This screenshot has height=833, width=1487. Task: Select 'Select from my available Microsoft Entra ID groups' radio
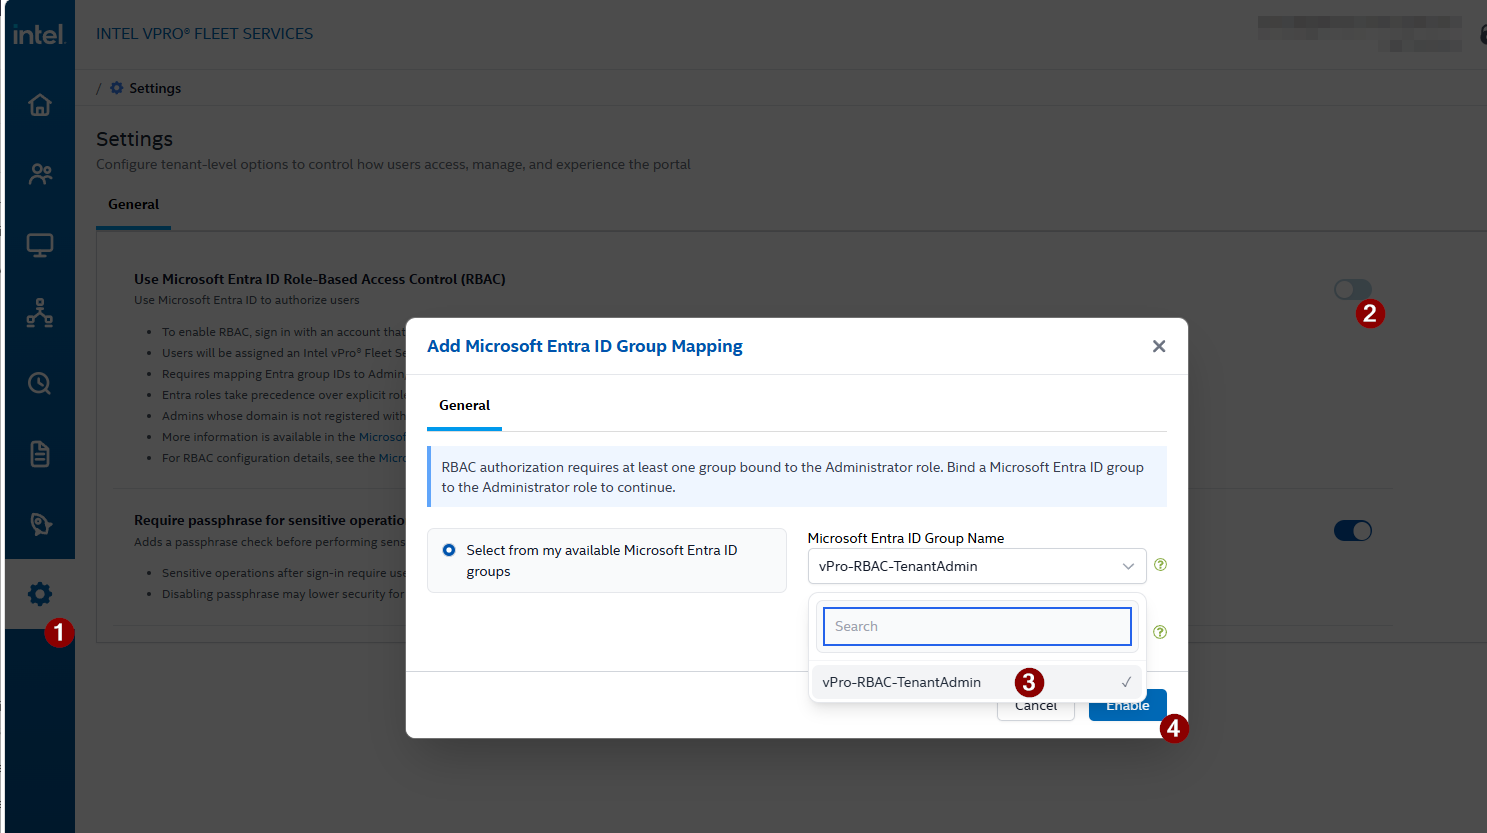[x=449, y=550]
